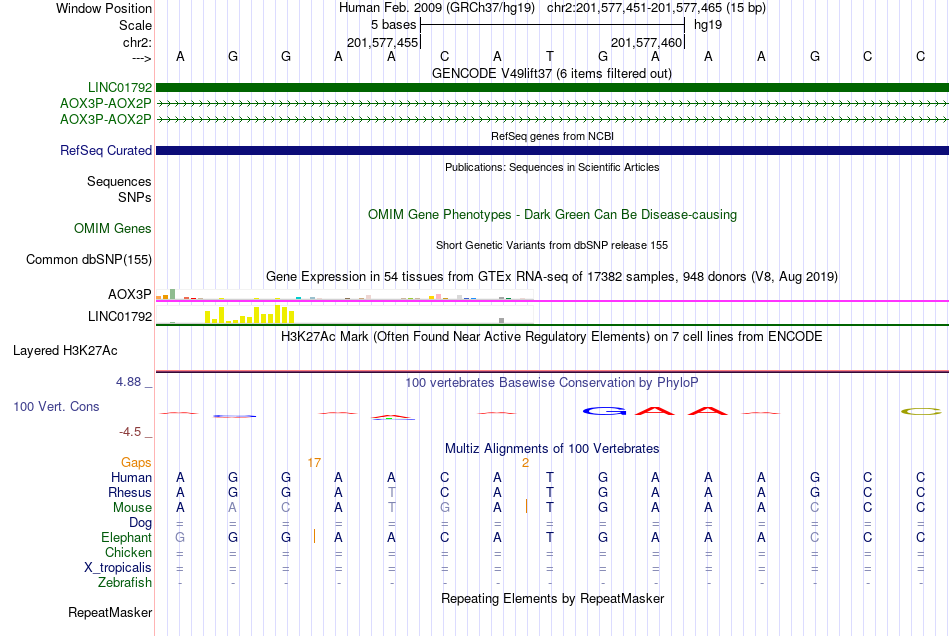Screen dimensions: 950x636
Task: Open the GENCODE V49lift37 track title
Action: [551, 73]
